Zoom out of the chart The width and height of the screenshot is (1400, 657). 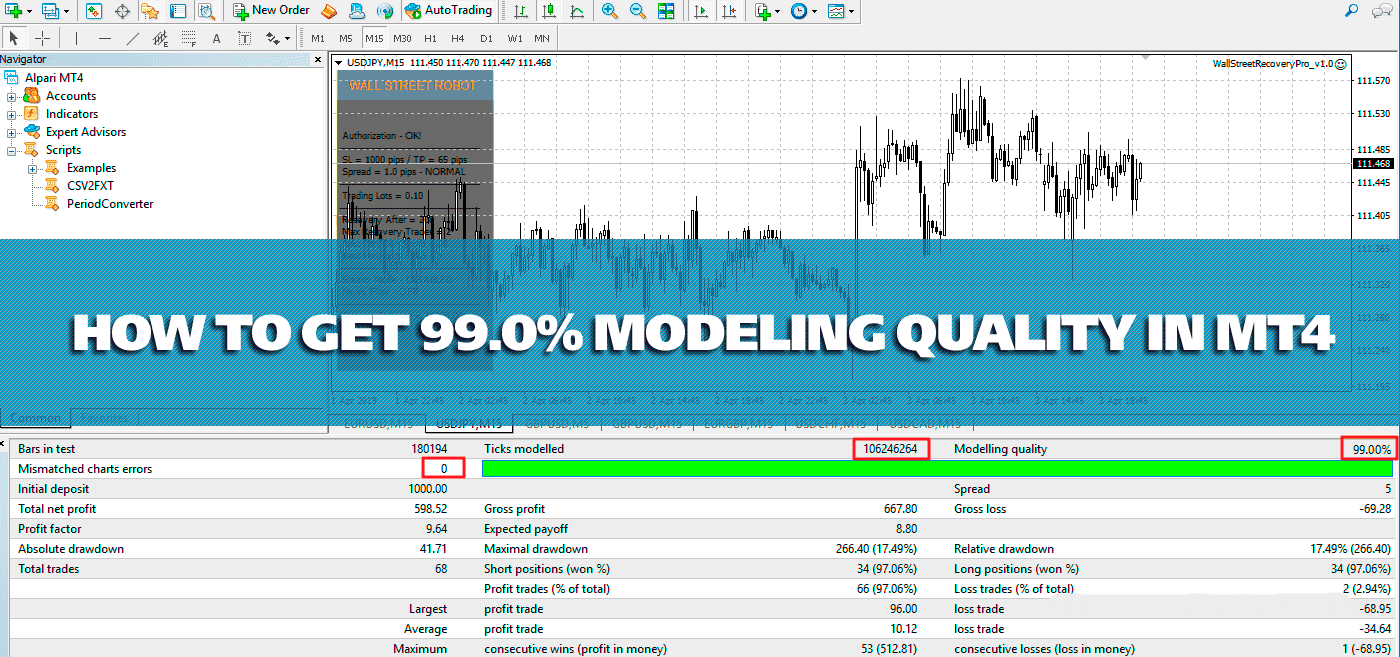click(637, 11)
